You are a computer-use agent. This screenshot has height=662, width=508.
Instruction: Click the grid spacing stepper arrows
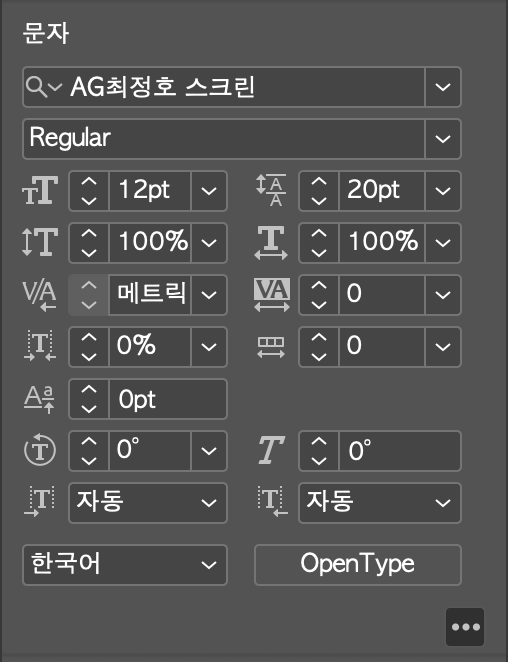[x=319, y=347]
